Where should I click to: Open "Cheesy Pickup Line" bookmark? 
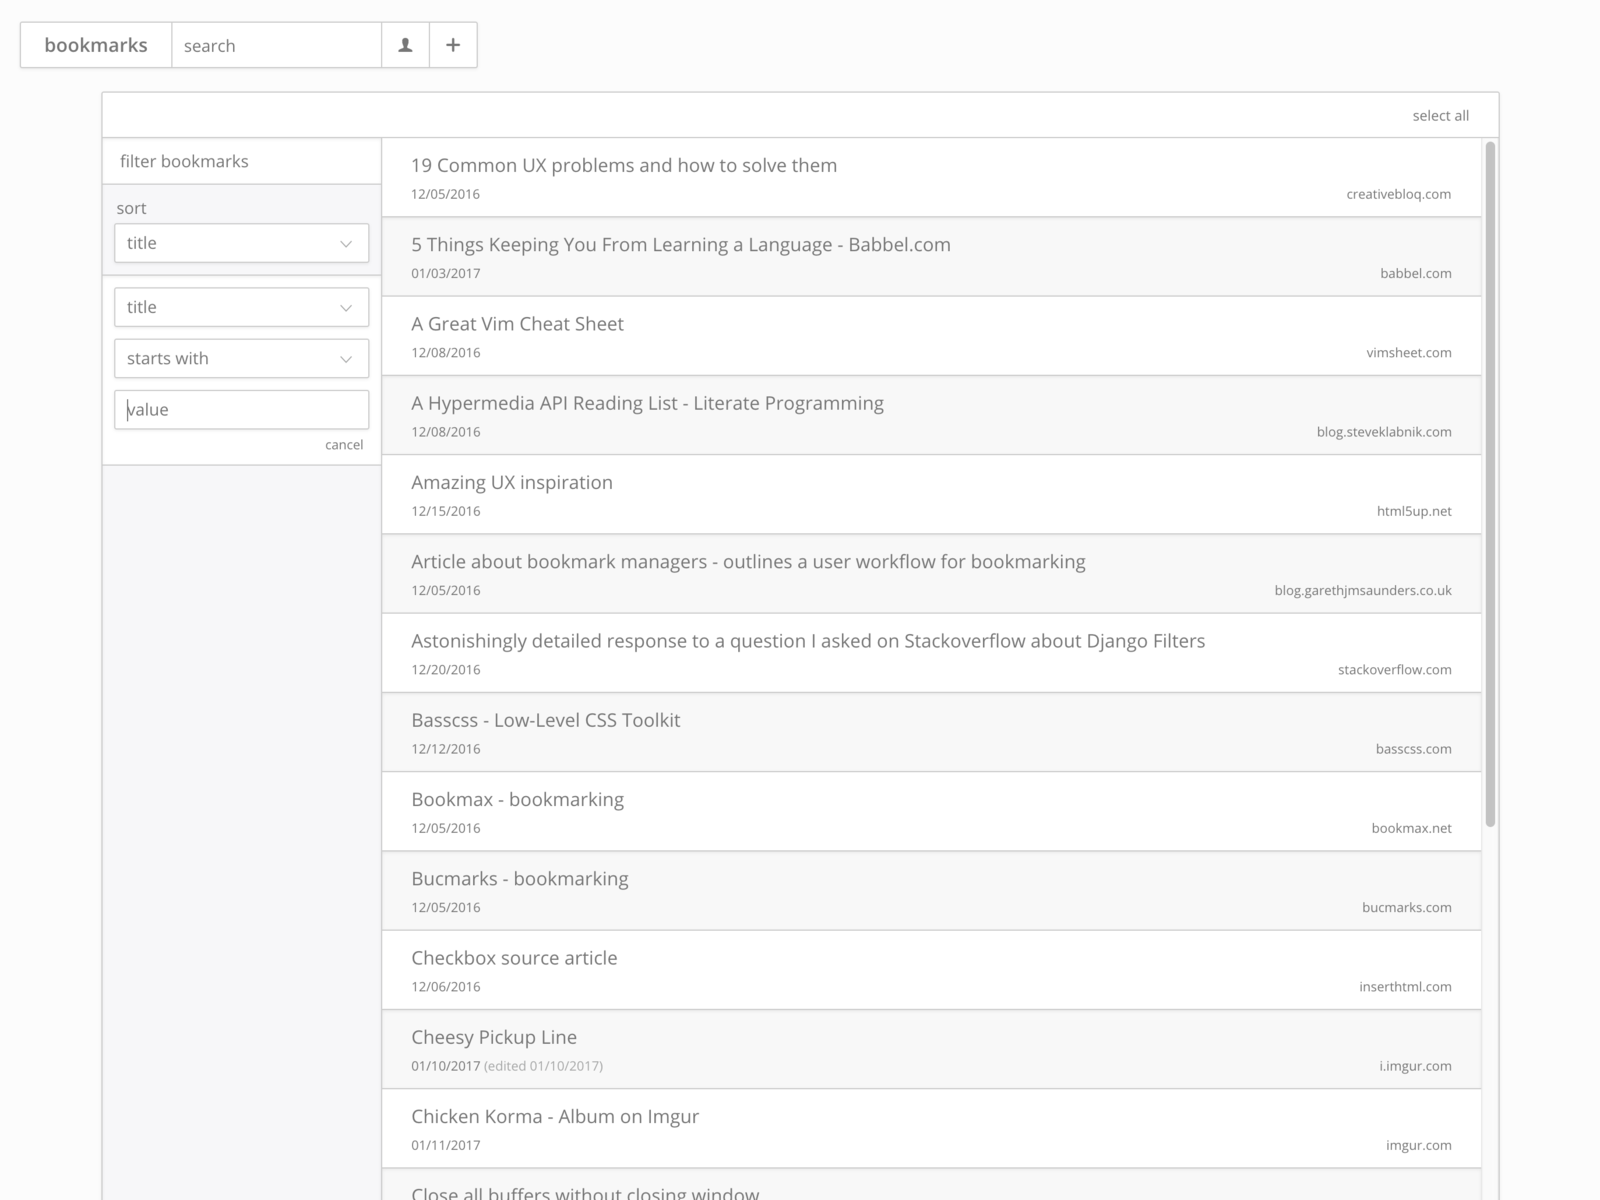pos(494,1037)
